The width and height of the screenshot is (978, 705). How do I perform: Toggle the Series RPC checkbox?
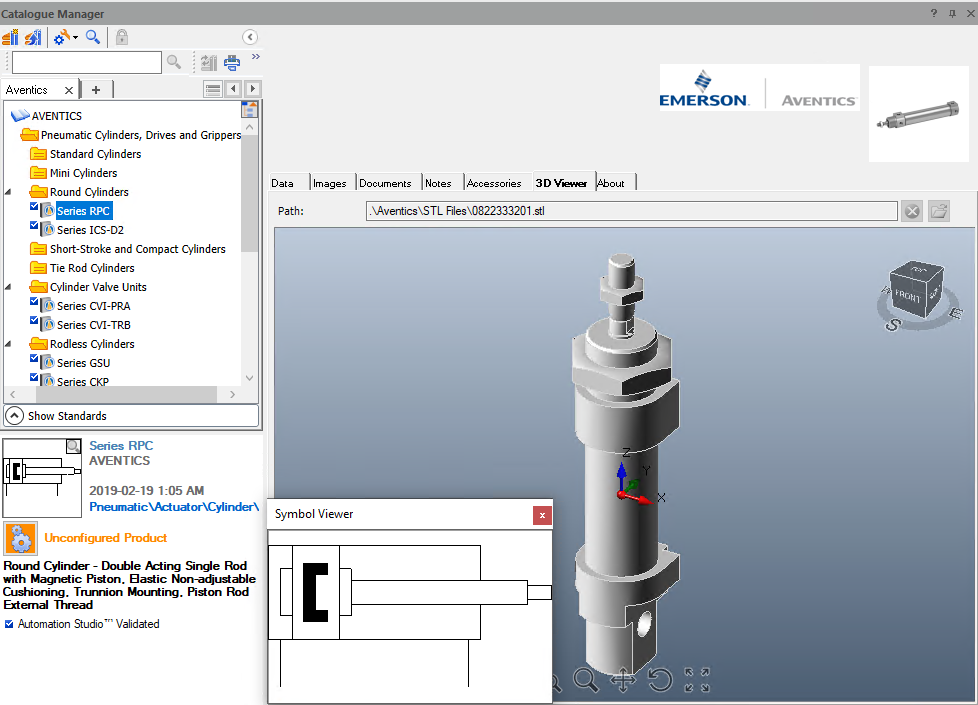[35, 208]
